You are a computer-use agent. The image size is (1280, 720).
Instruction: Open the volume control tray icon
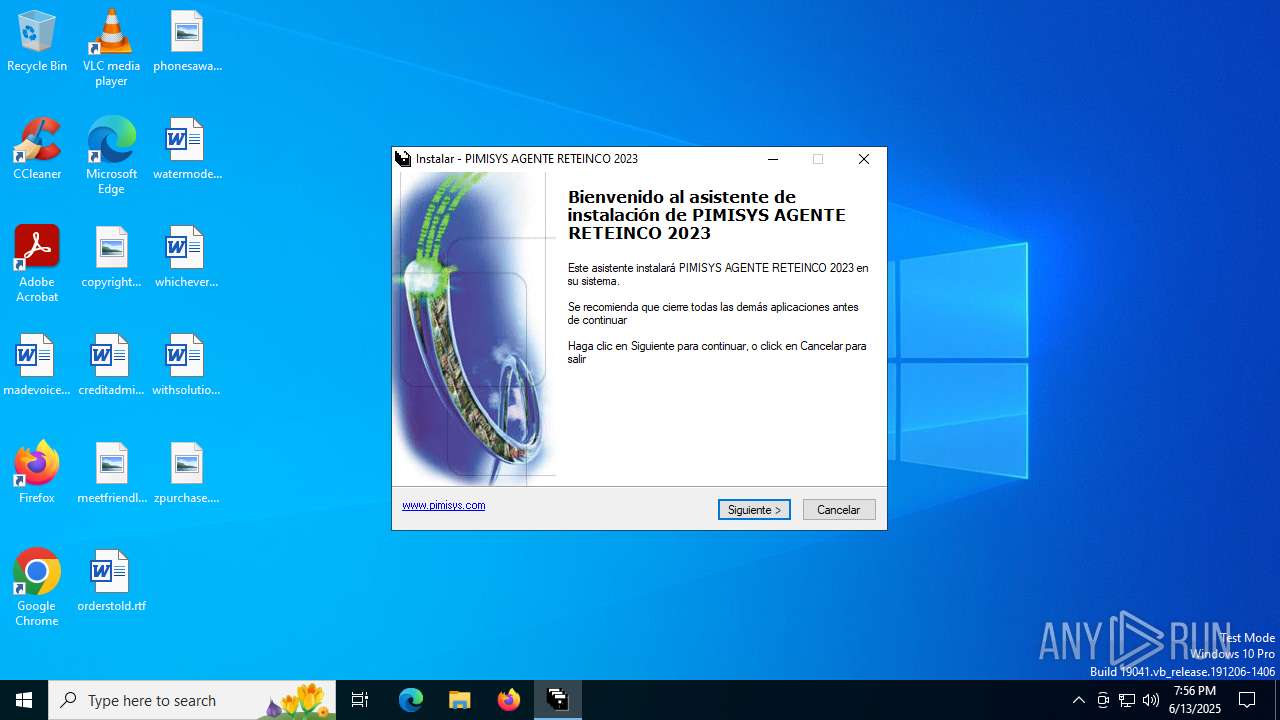[x=1151, y=700]
